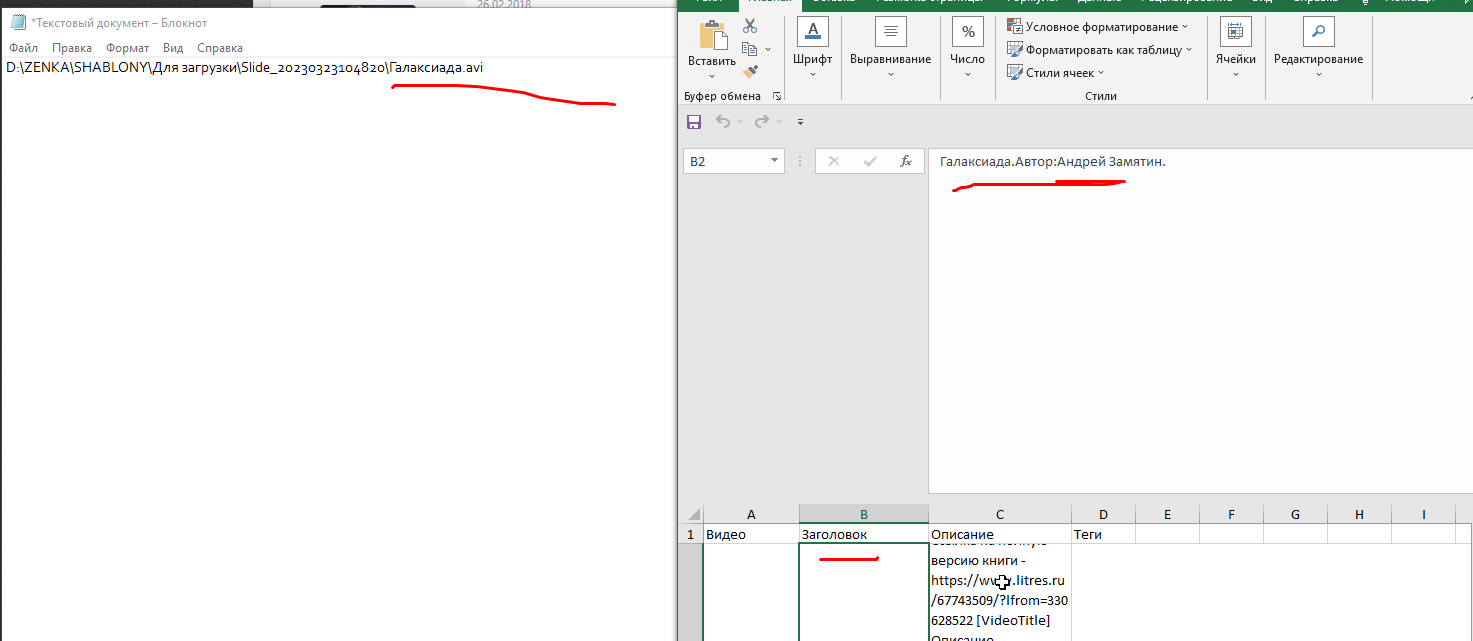Select column G header
1473x641 pixels.
[x=1295, y=514]
